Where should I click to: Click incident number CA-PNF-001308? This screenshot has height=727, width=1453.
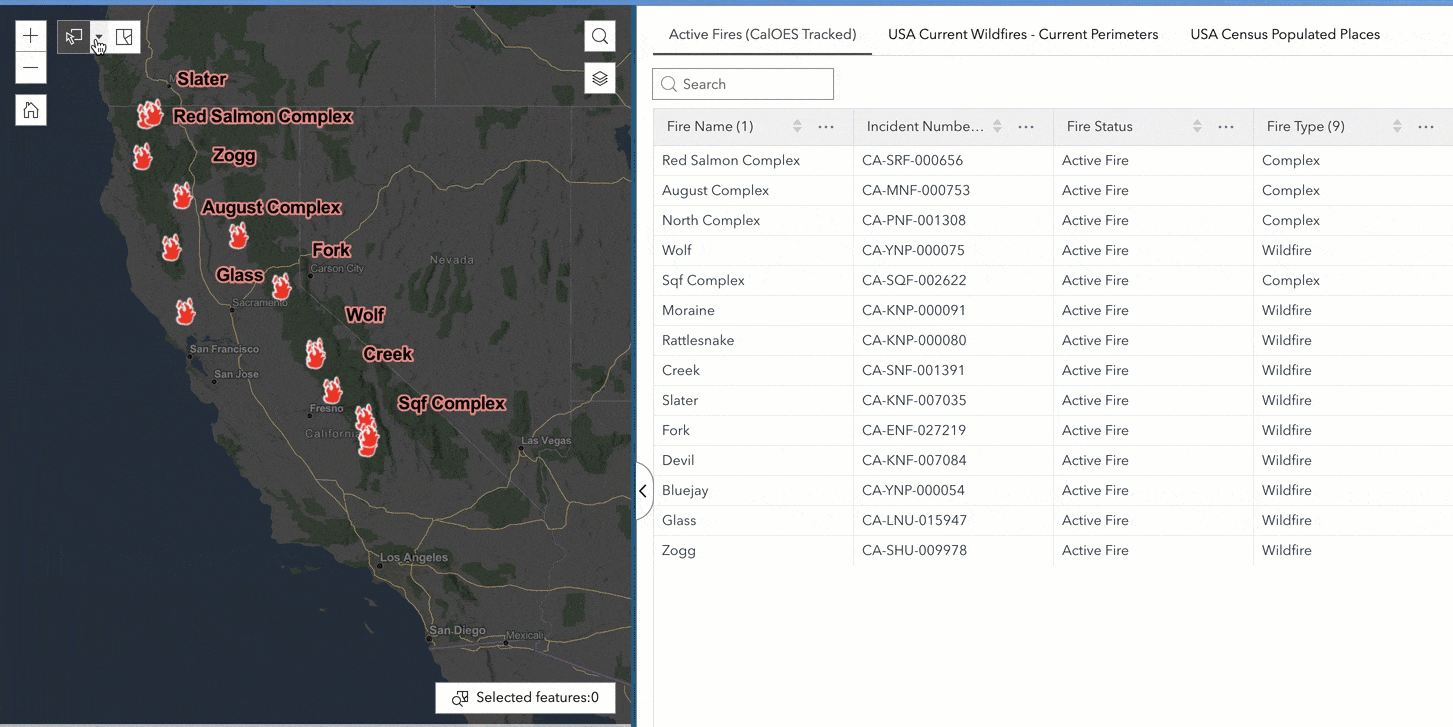[914, 220]
